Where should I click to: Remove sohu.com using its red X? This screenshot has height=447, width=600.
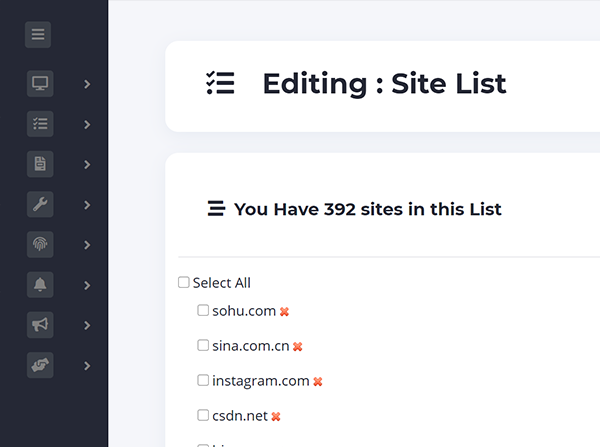click(284, 312)
